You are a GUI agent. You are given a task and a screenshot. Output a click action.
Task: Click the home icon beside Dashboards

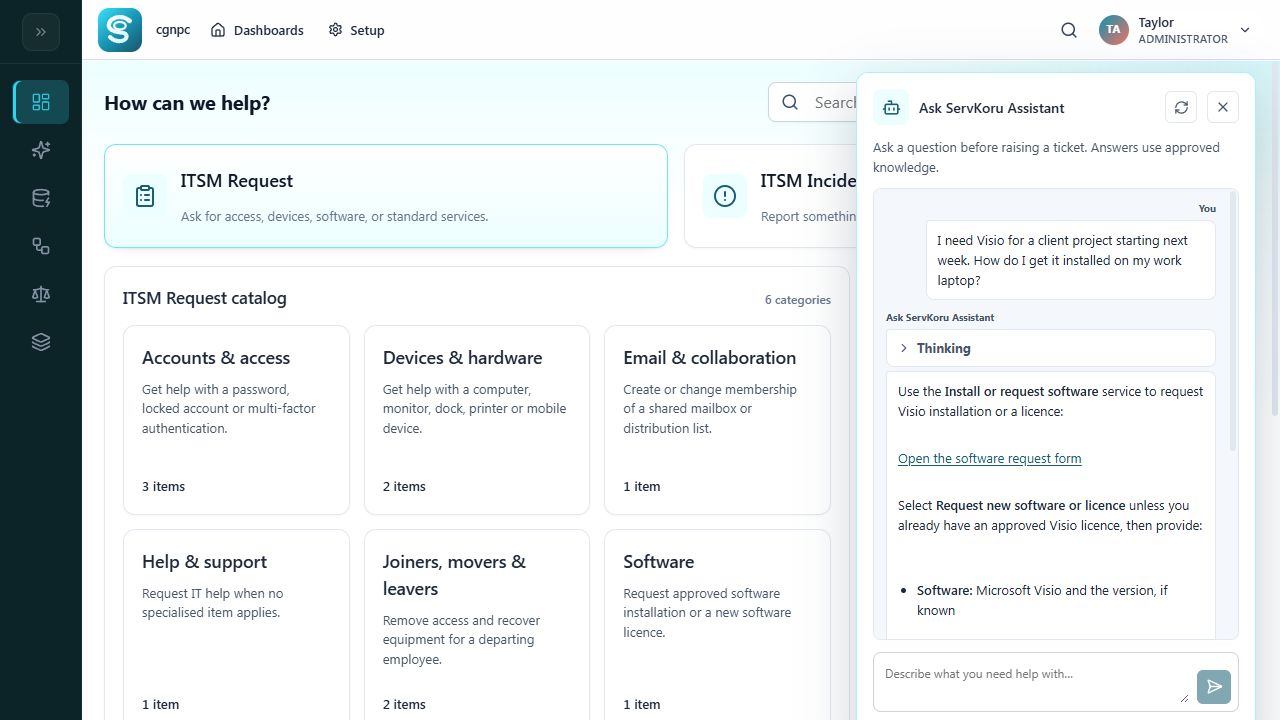coord(218,30)
